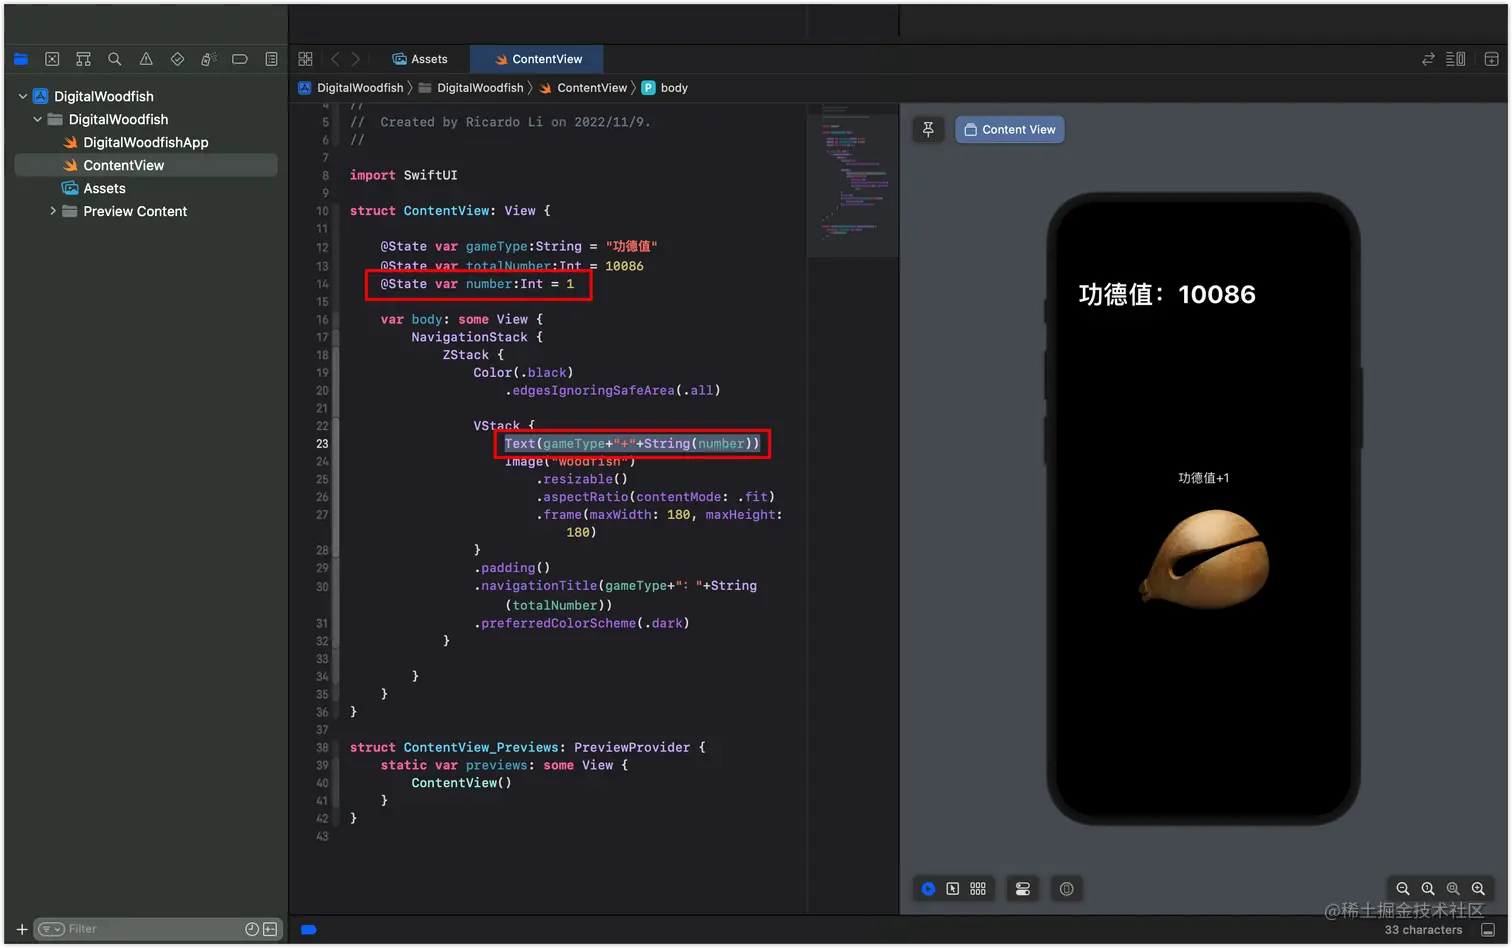Click line number 23 in the gutter
1512x948 pixels.
click(322, 444)
